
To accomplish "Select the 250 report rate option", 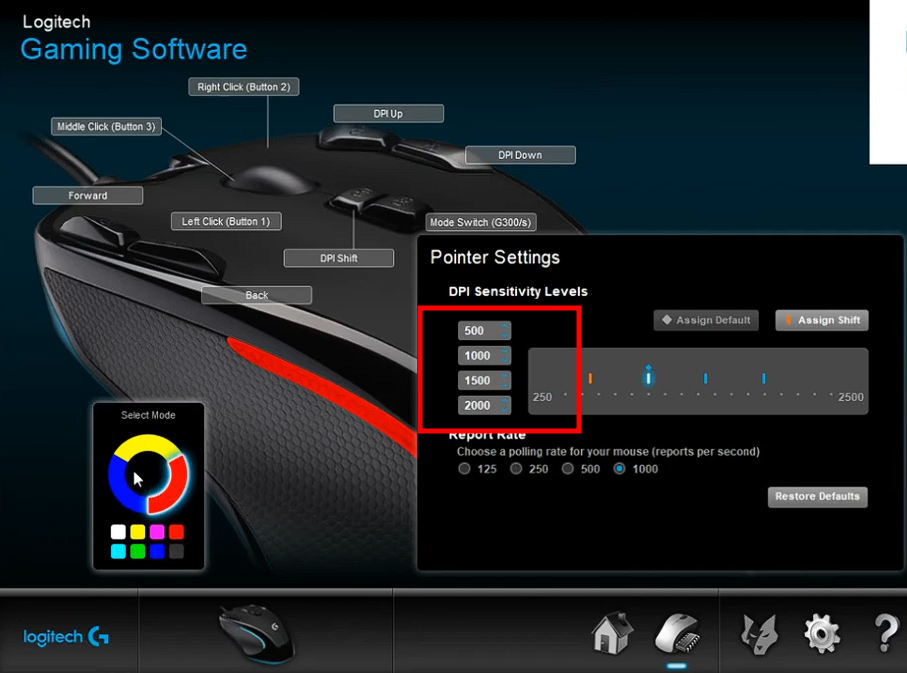I will coord(516,469).
